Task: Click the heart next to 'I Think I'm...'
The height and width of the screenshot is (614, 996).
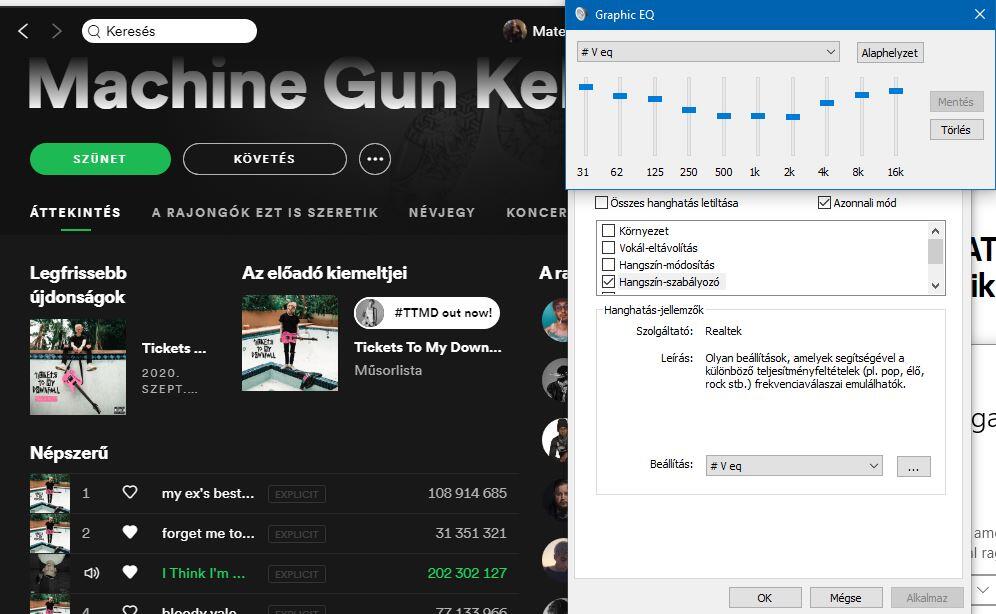Action: [129, 573]
